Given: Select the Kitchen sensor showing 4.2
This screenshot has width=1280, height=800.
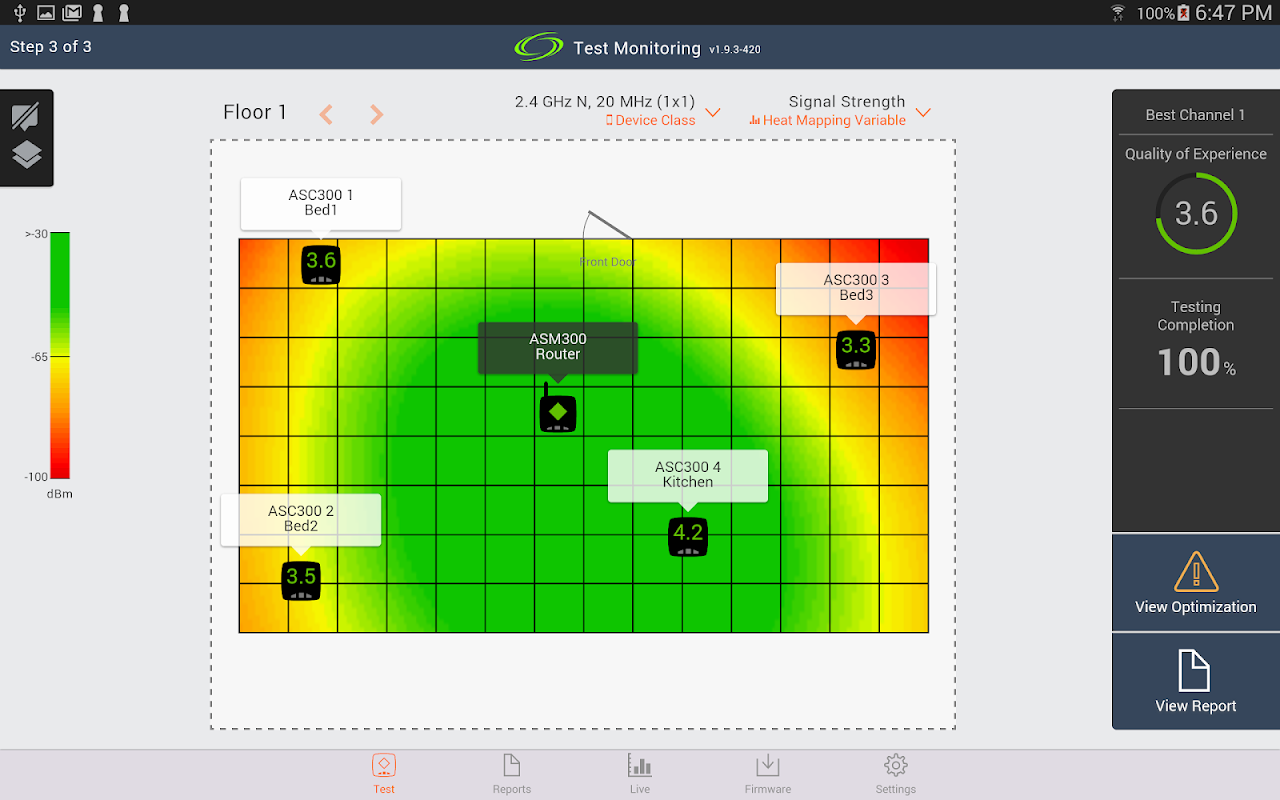Looking at the screenshot, I should (x=688, y=536).
